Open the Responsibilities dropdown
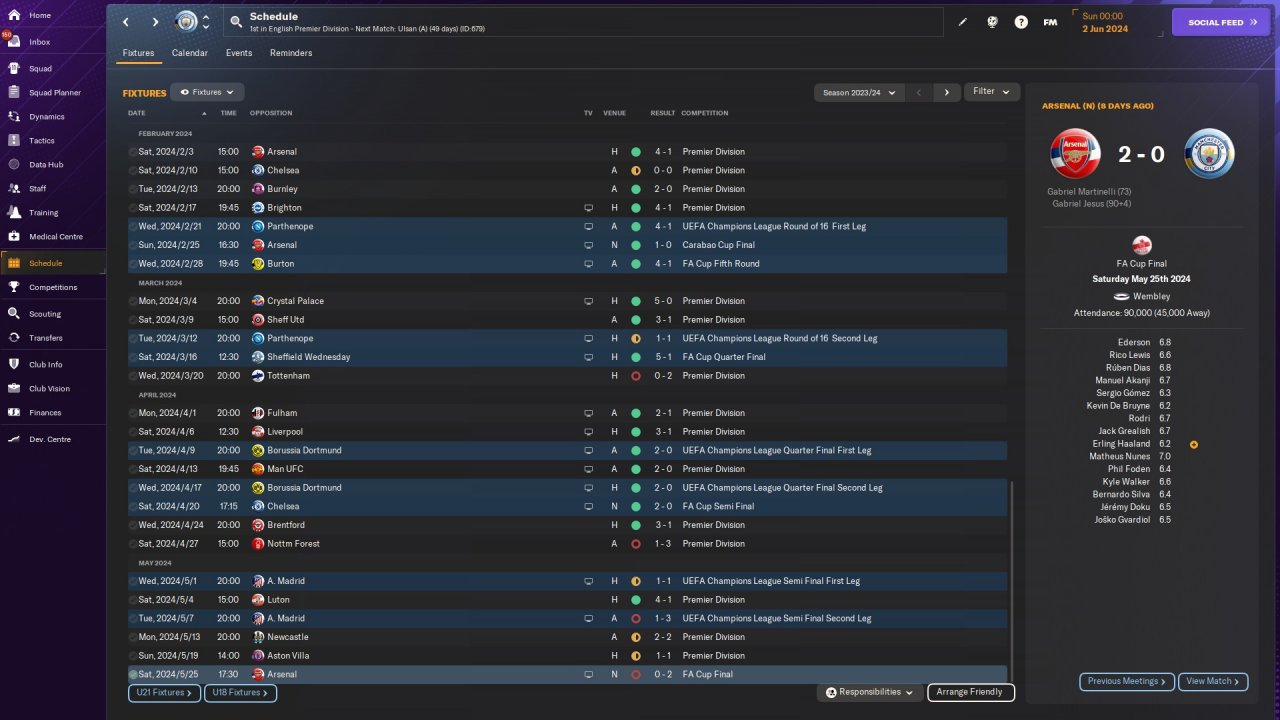 [869, 692]
